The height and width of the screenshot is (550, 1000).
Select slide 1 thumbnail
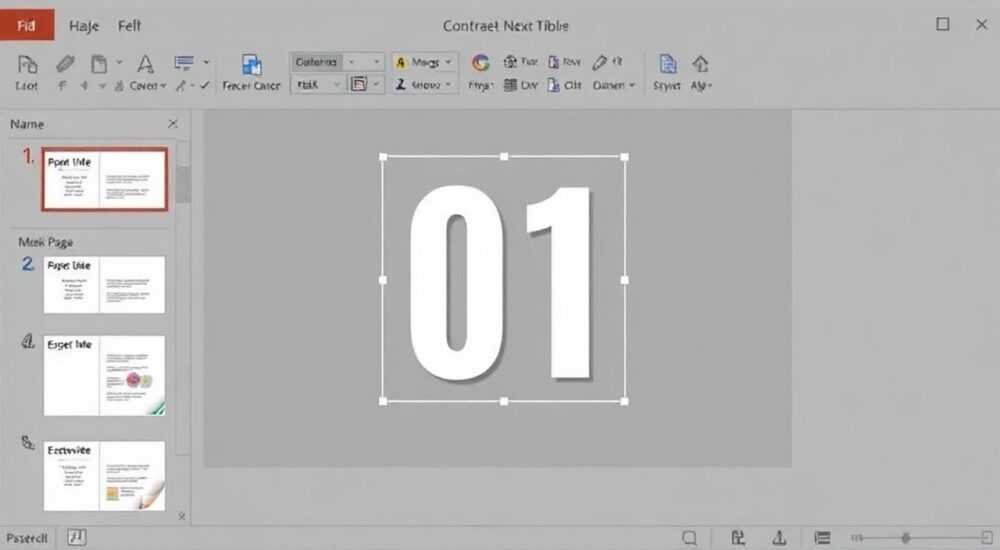tap(105, 179)
